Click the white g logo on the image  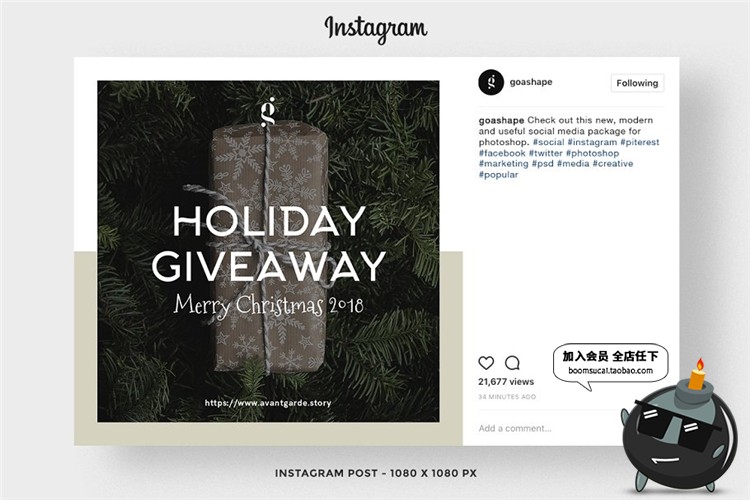tap(268, 111)
